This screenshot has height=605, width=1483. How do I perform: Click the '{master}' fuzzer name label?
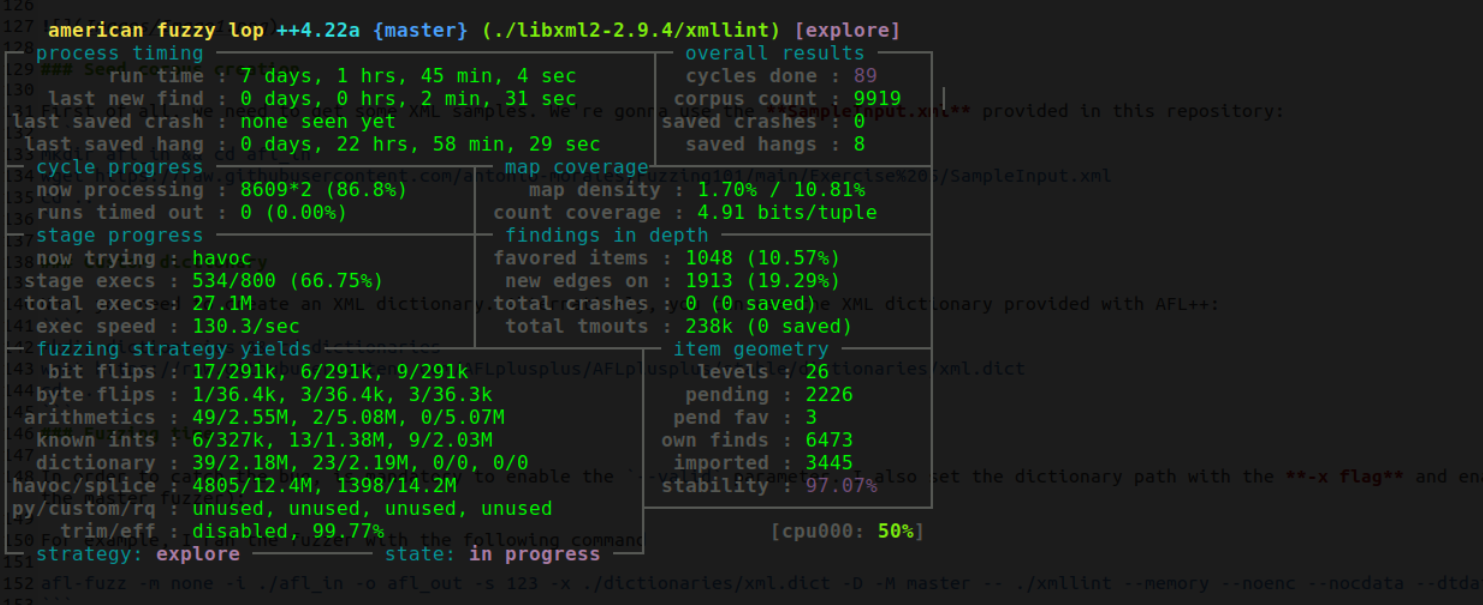point(420,30)
